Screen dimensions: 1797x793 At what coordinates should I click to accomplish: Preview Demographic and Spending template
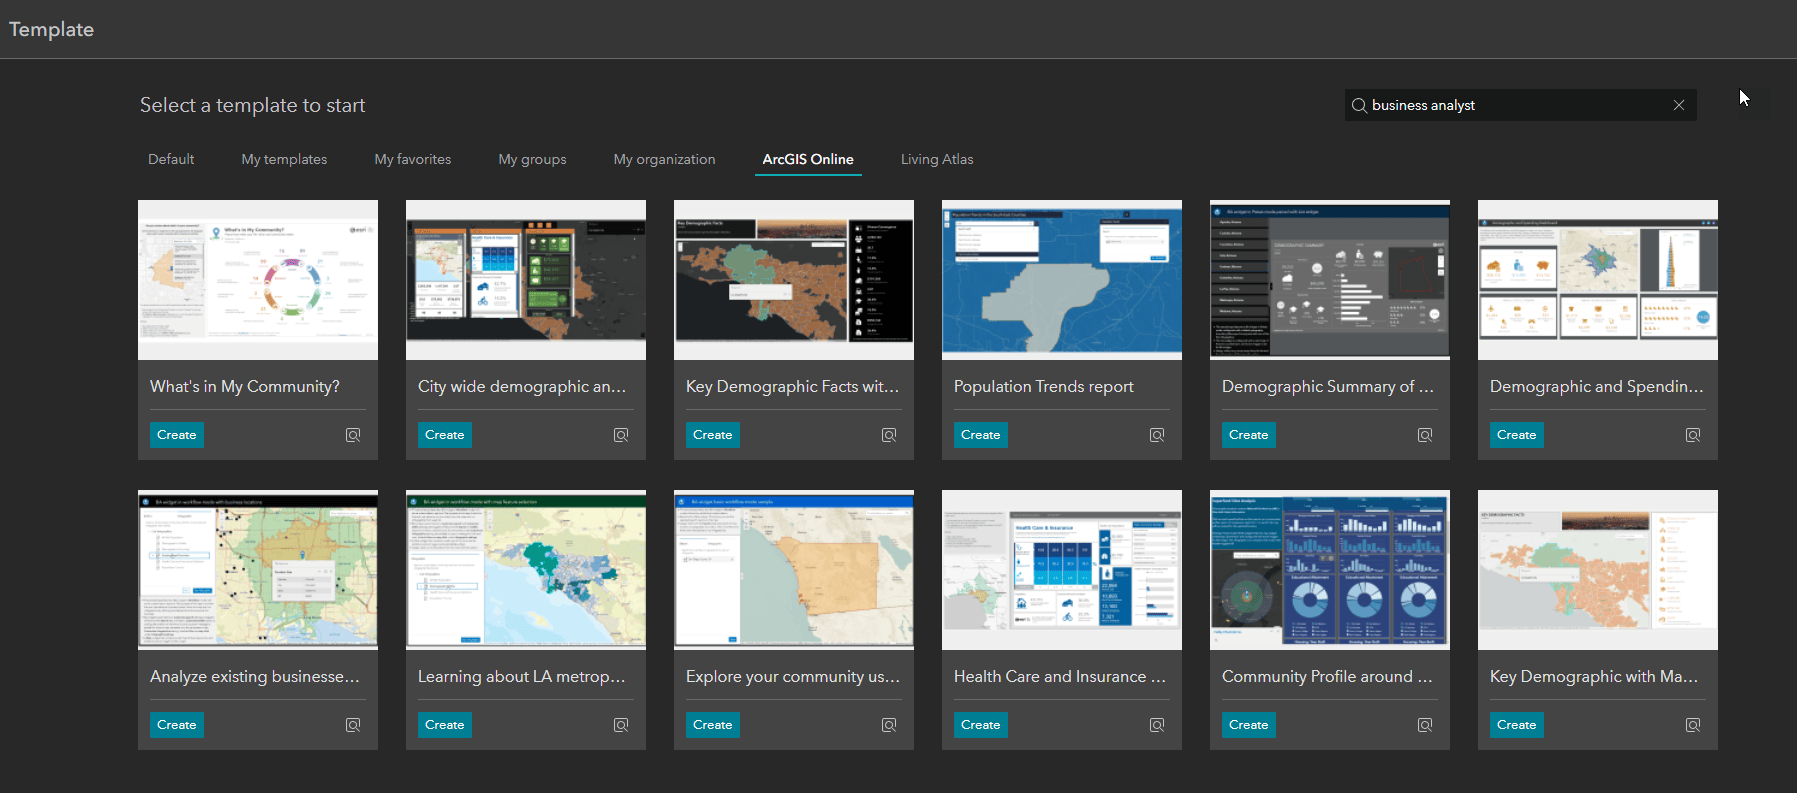(1693, 435)
